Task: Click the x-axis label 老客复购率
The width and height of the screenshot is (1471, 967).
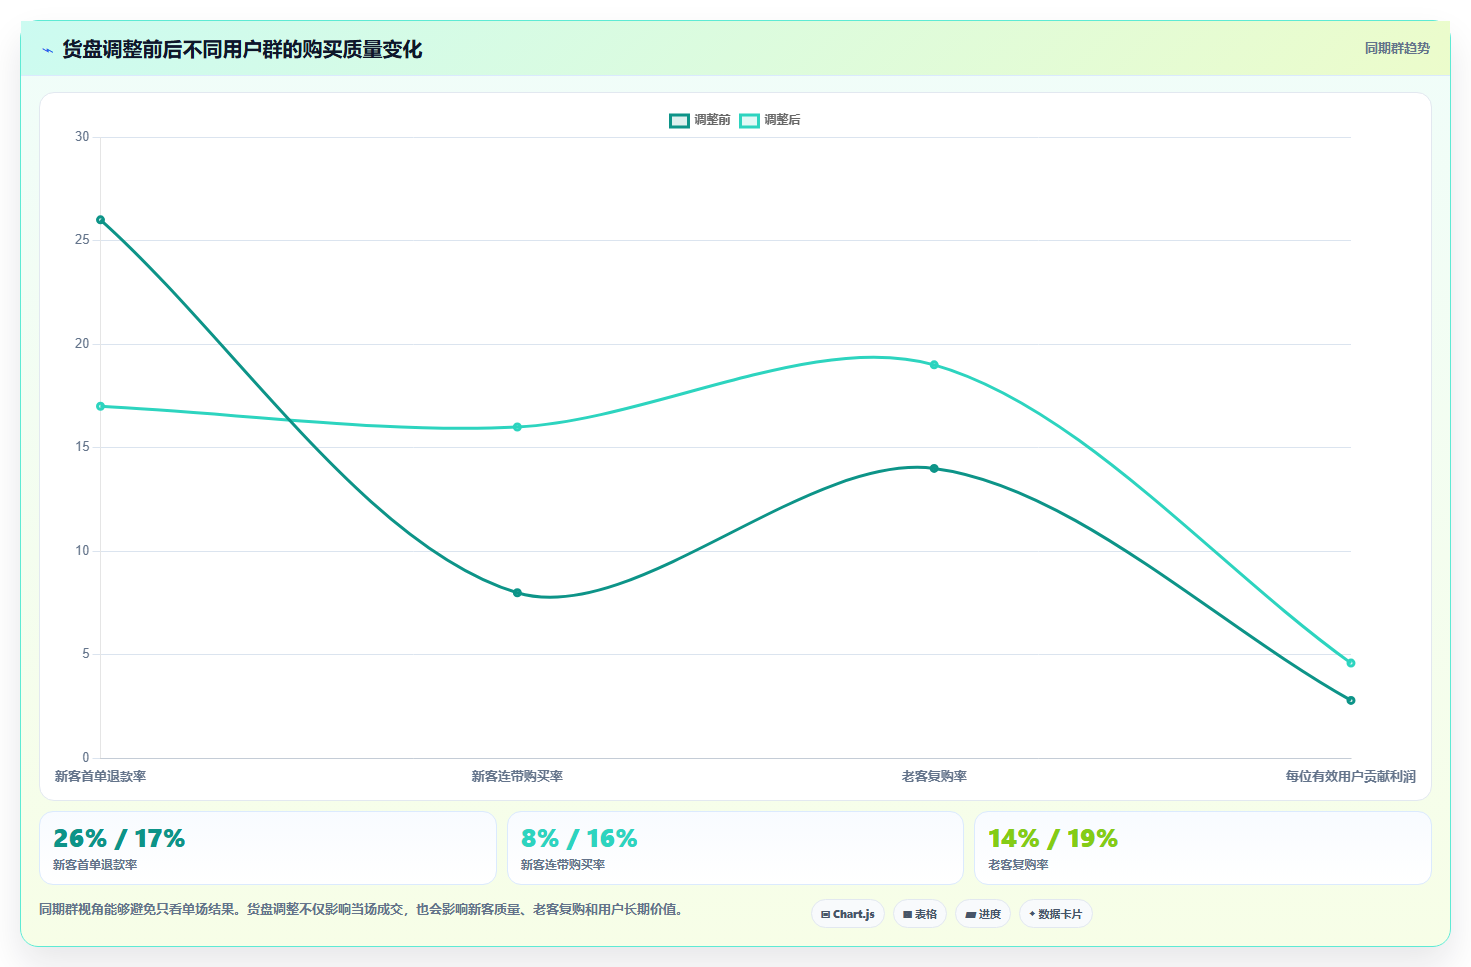Action: [934, 776]
